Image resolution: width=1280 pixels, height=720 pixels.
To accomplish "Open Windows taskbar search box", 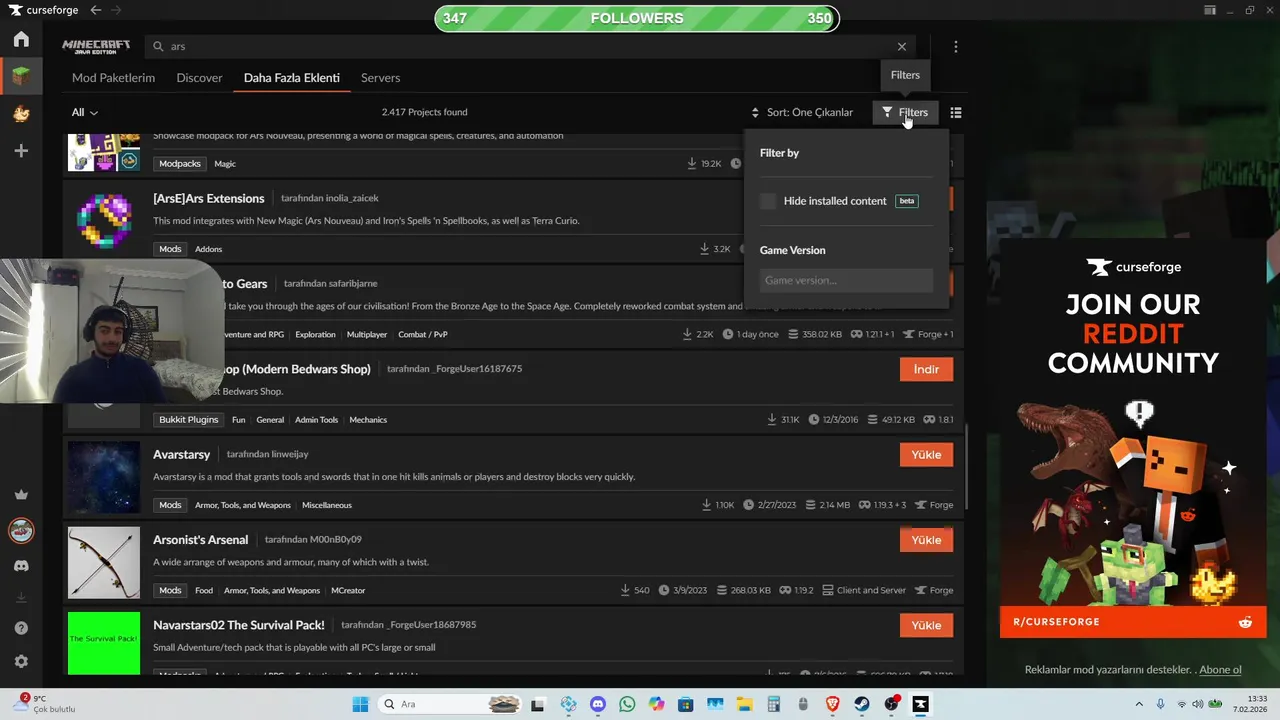I will coord(450,704).
